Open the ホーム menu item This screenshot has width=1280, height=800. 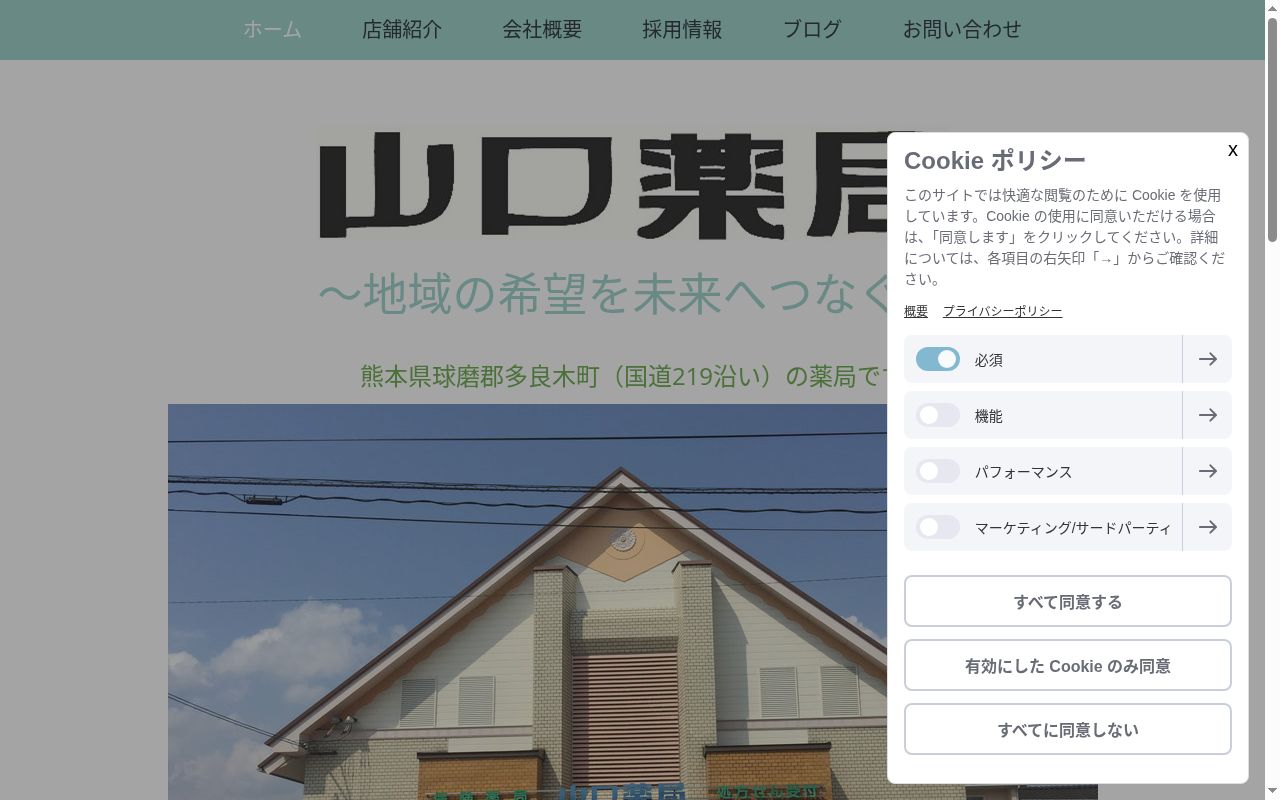pos(272,29)
